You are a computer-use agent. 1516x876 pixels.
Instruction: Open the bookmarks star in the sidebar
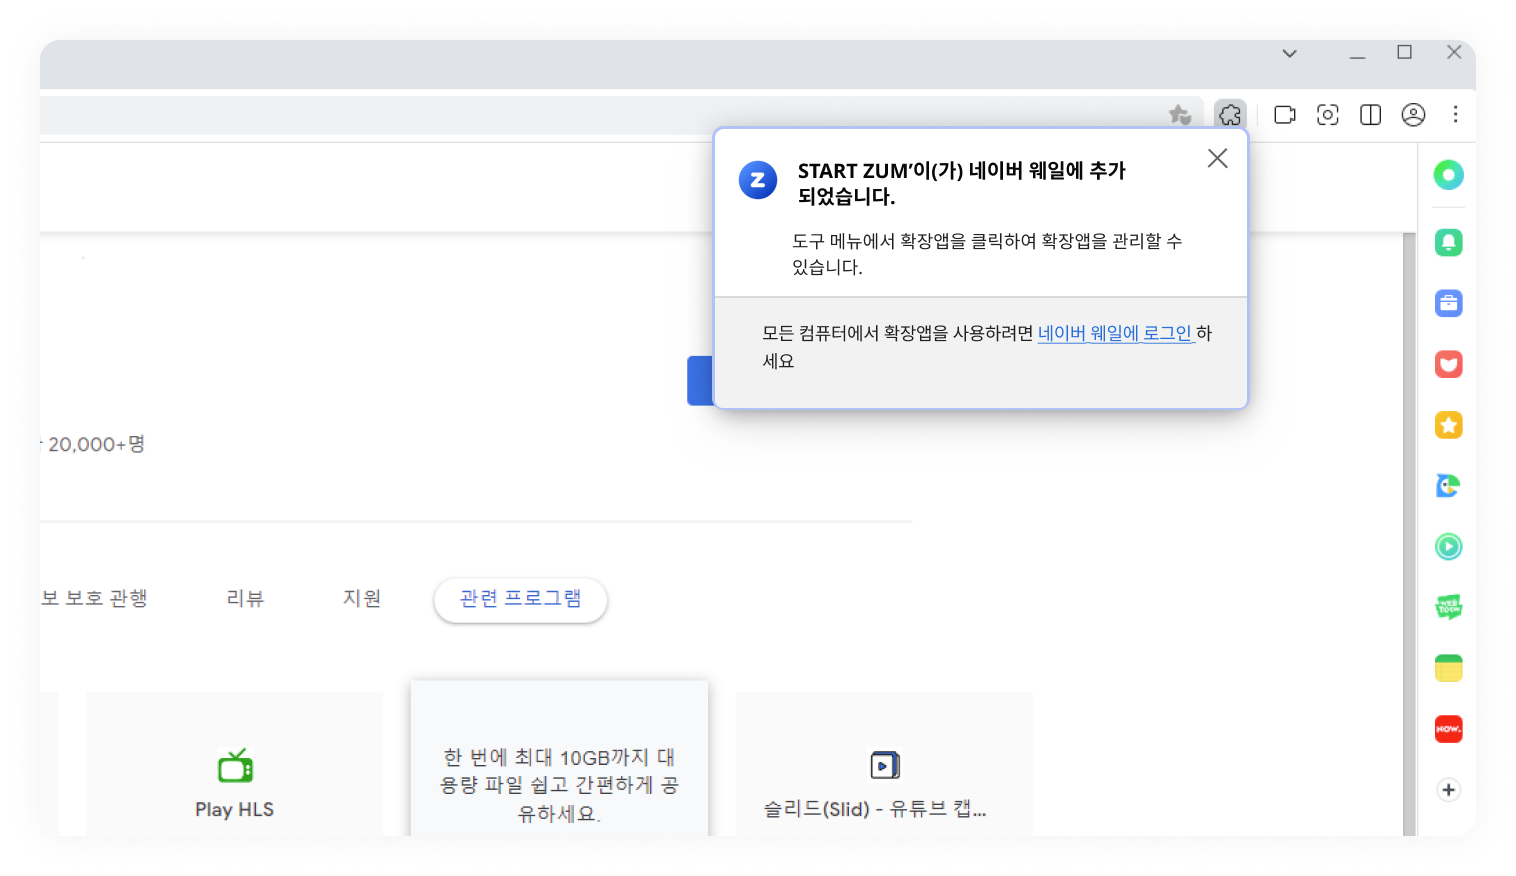point(1448,425)
